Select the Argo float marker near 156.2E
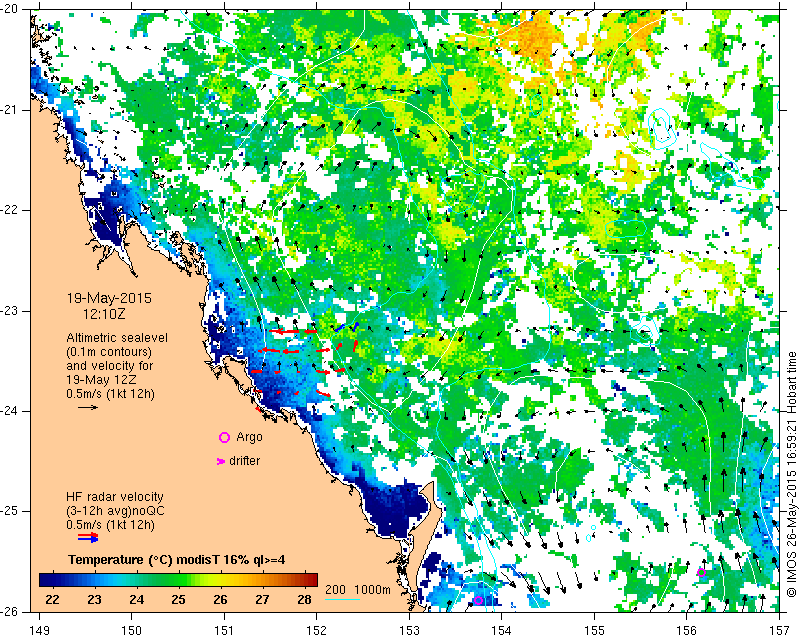 [x=701, y=573]
